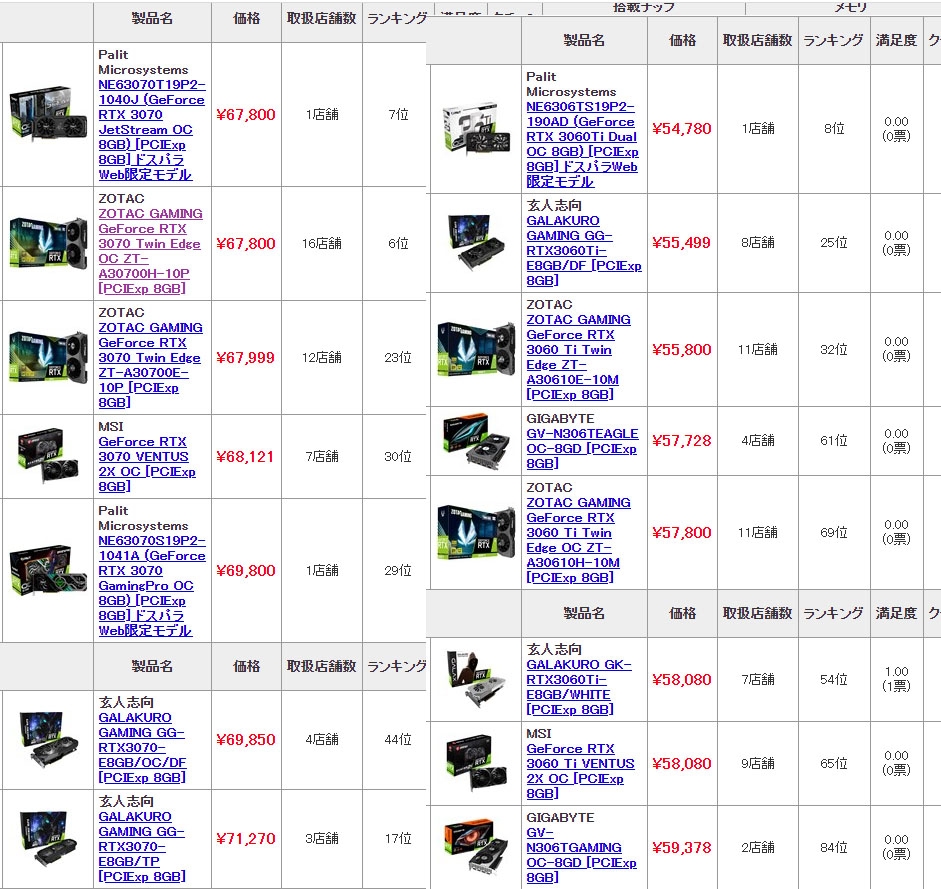Click the 8店舗 shop count cell

click(758, 243)
